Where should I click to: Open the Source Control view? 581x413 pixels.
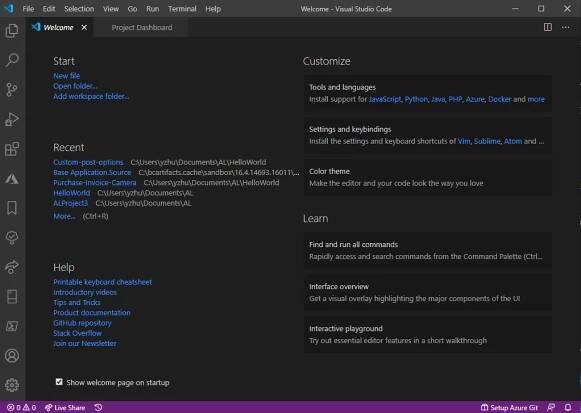(x=12, y=89)
